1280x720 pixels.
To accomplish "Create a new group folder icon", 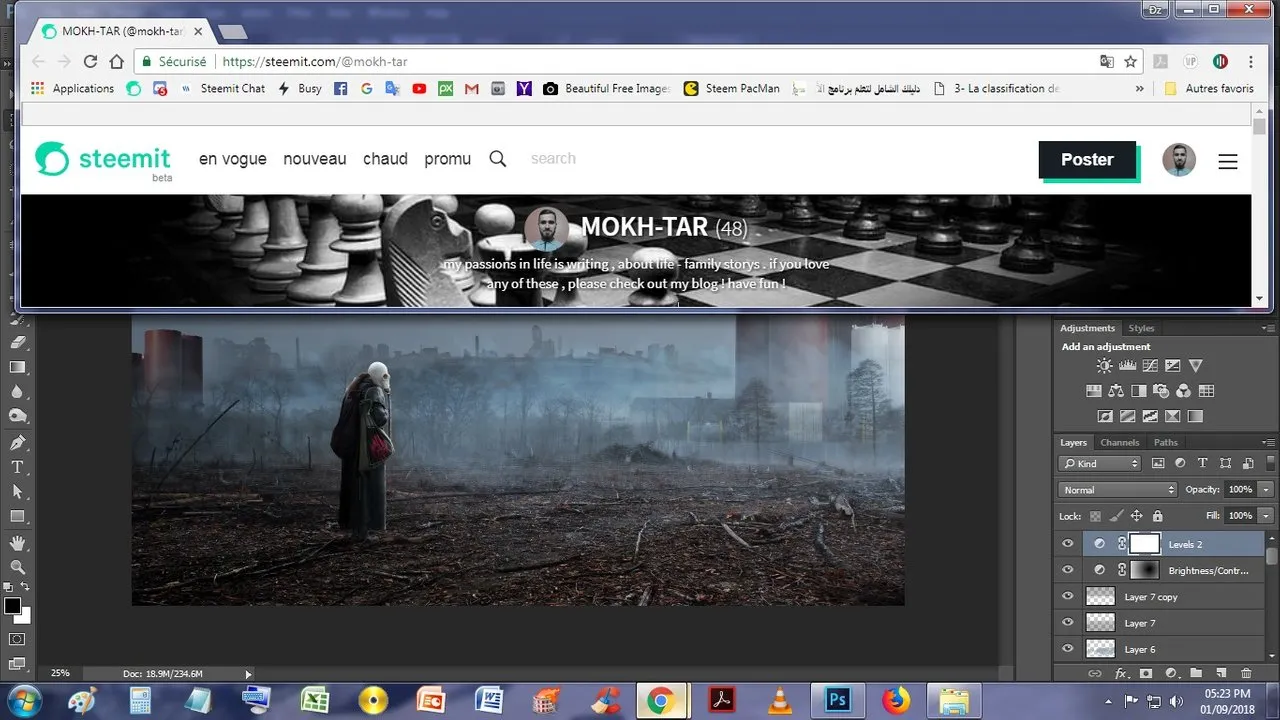I will tap(1195, 674).
